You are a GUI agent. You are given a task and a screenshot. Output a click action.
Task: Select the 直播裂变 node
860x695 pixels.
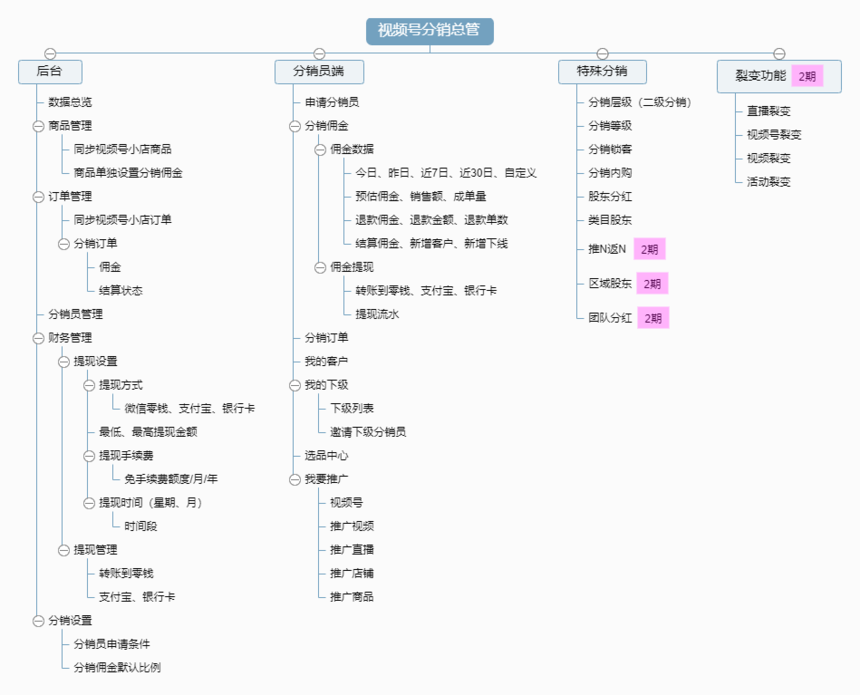tap(769, 111)
